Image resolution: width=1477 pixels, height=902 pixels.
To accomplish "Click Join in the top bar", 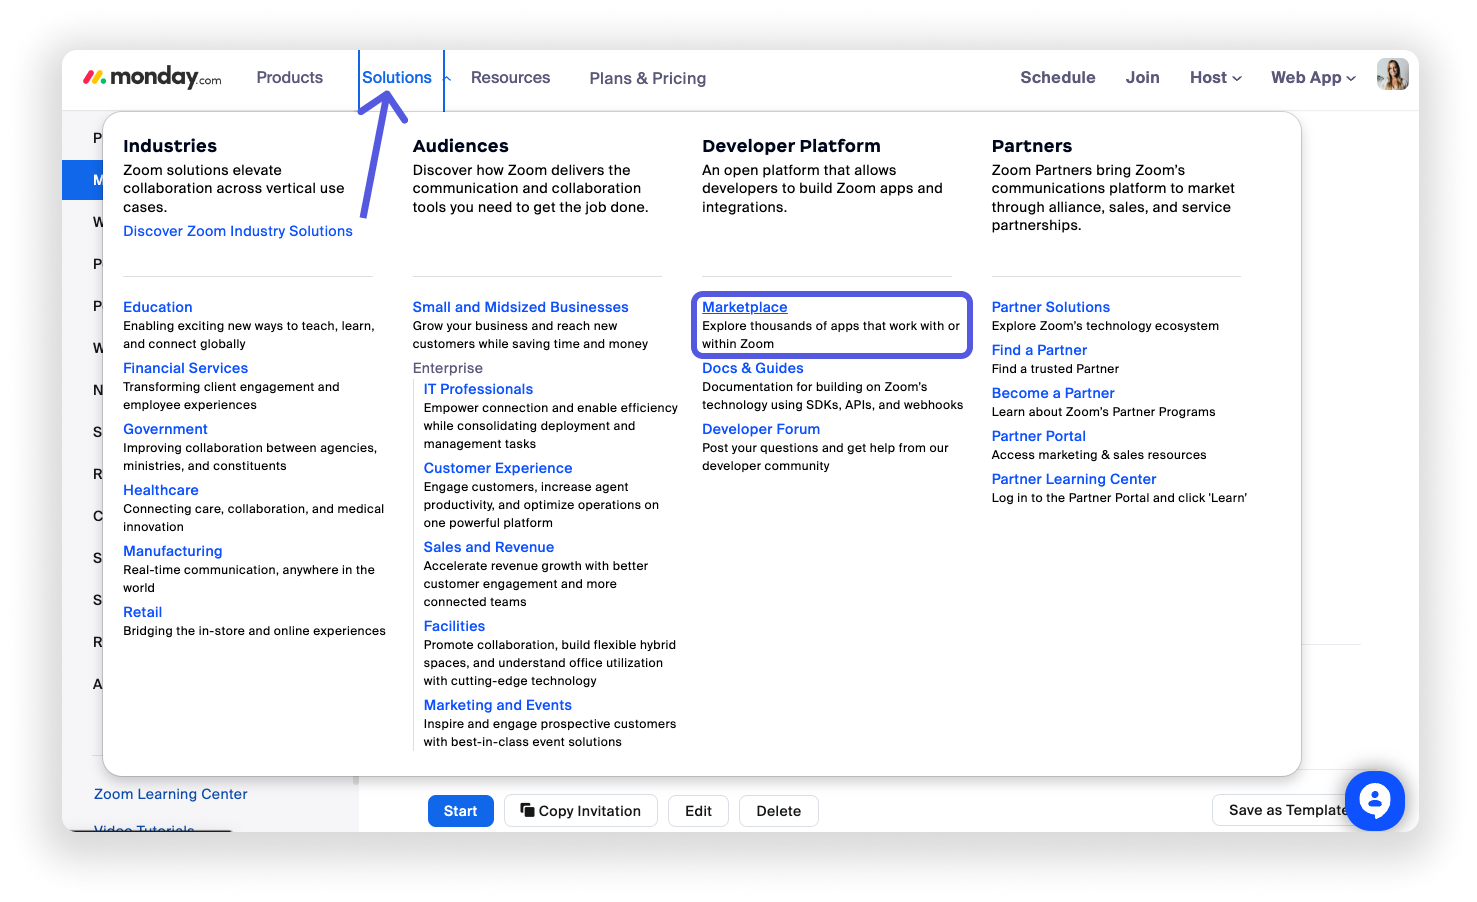I will [x=1142, y=77].
